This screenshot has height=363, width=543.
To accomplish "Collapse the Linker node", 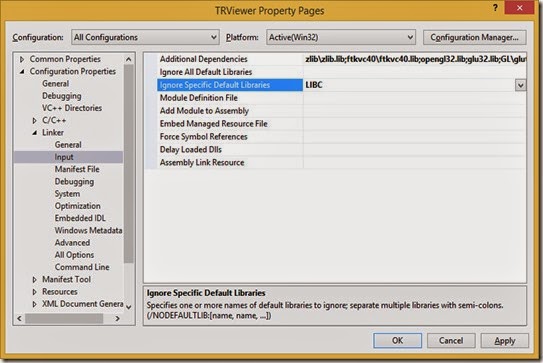I will coord(34,133).
